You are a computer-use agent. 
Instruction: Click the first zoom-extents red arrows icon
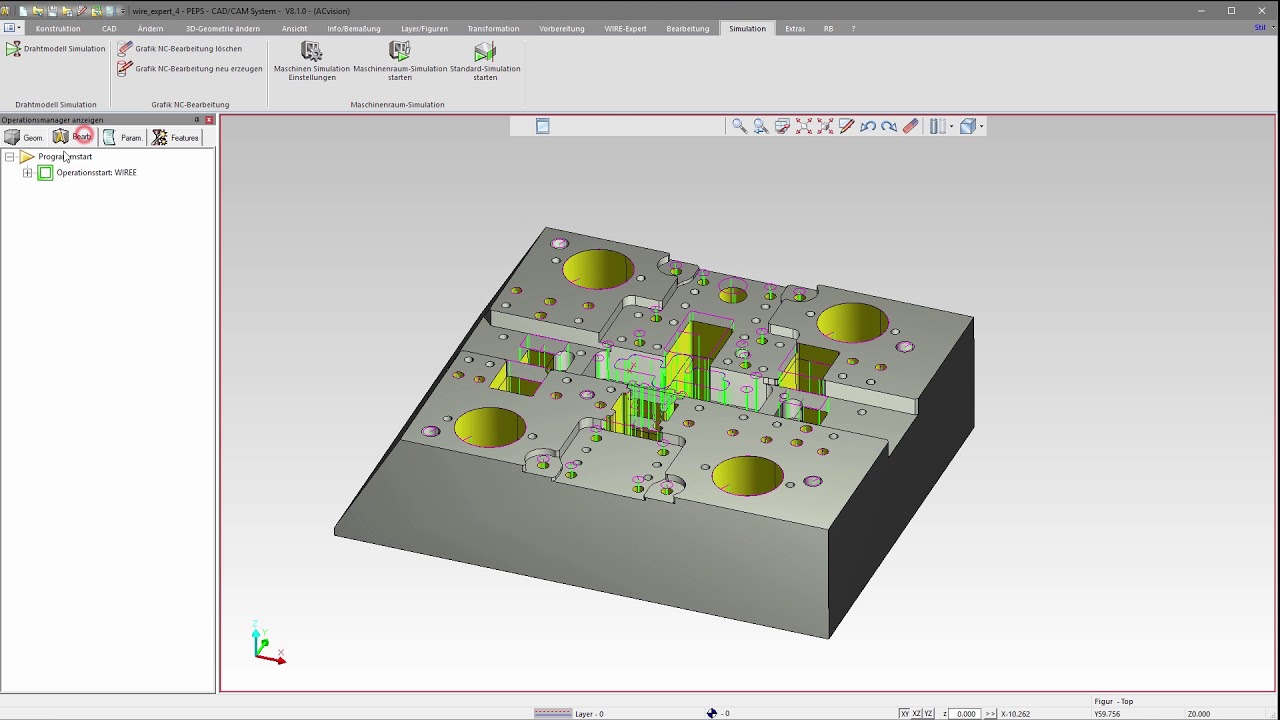[x=804, y=126]
